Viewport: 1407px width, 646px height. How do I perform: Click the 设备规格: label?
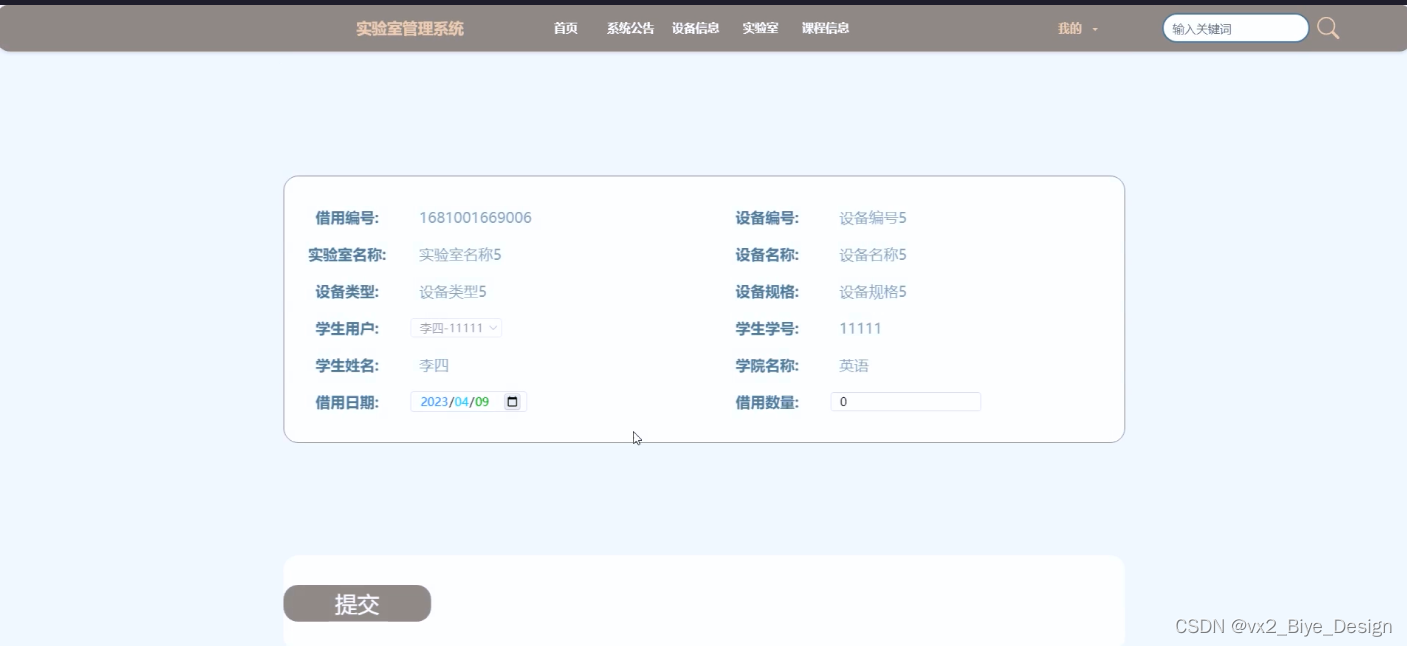(x=767, y=292)
